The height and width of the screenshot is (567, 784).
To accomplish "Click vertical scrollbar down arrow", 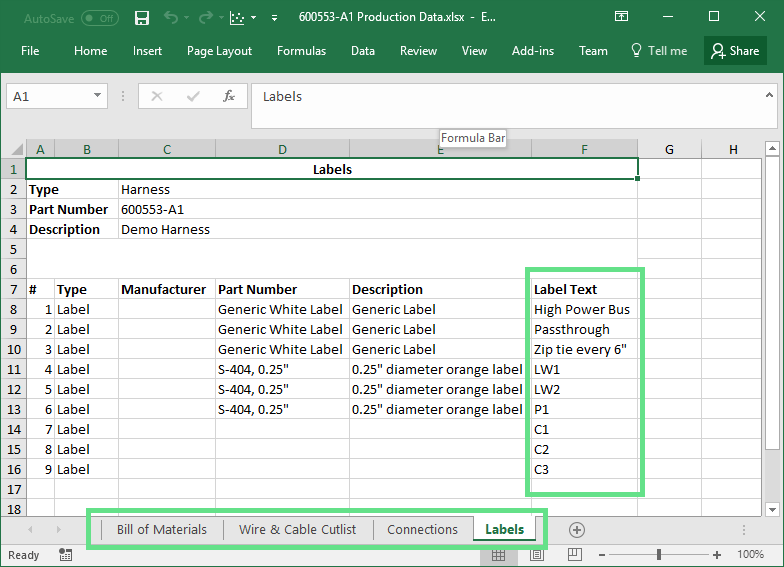I will [x=772, y=510].
